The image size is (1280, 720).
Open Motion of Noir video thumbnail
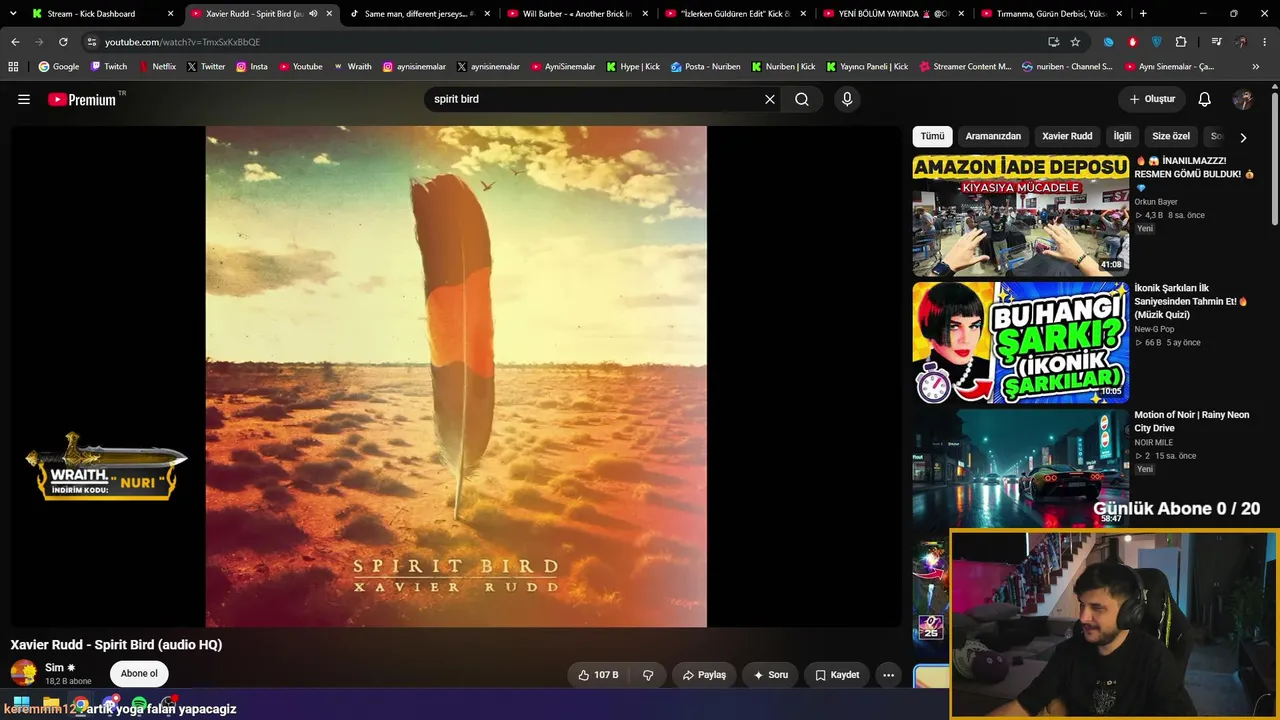point(1020,468)
